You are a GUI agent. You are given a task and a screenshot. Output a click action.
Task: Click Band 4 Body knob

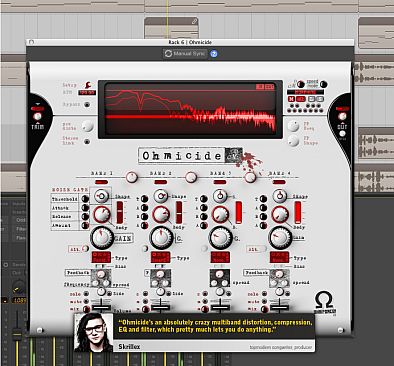coord(280,214)
